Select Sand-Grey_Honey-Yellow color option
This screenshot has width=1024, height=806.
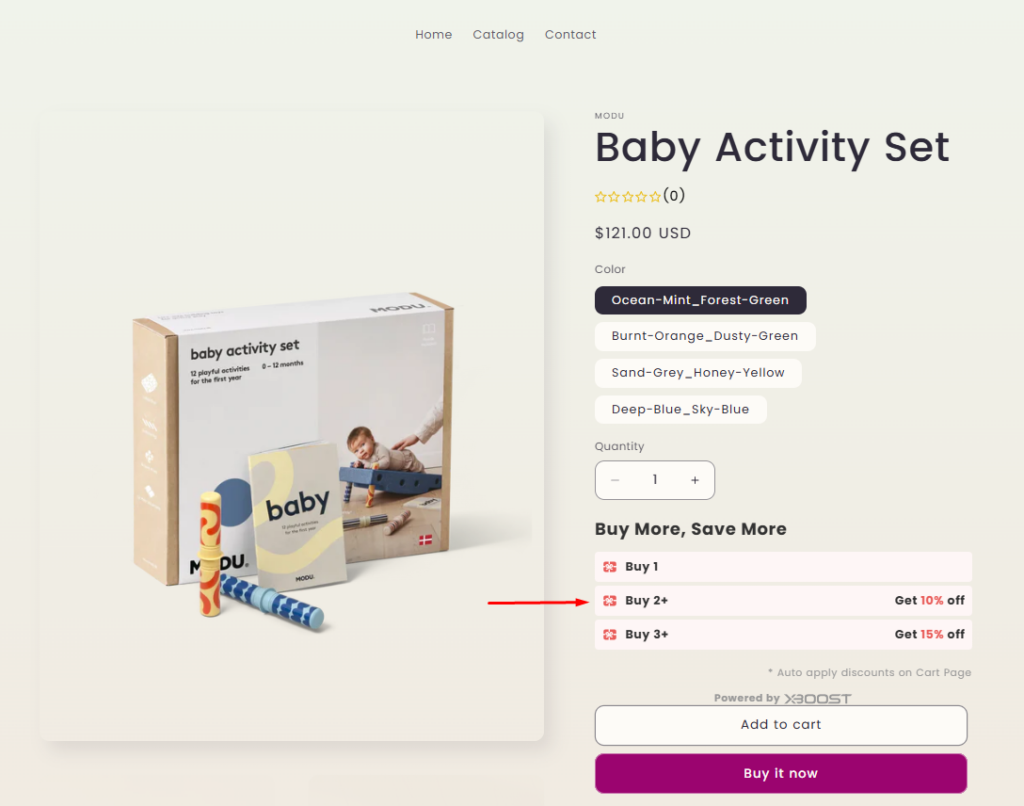coord(698,373)
